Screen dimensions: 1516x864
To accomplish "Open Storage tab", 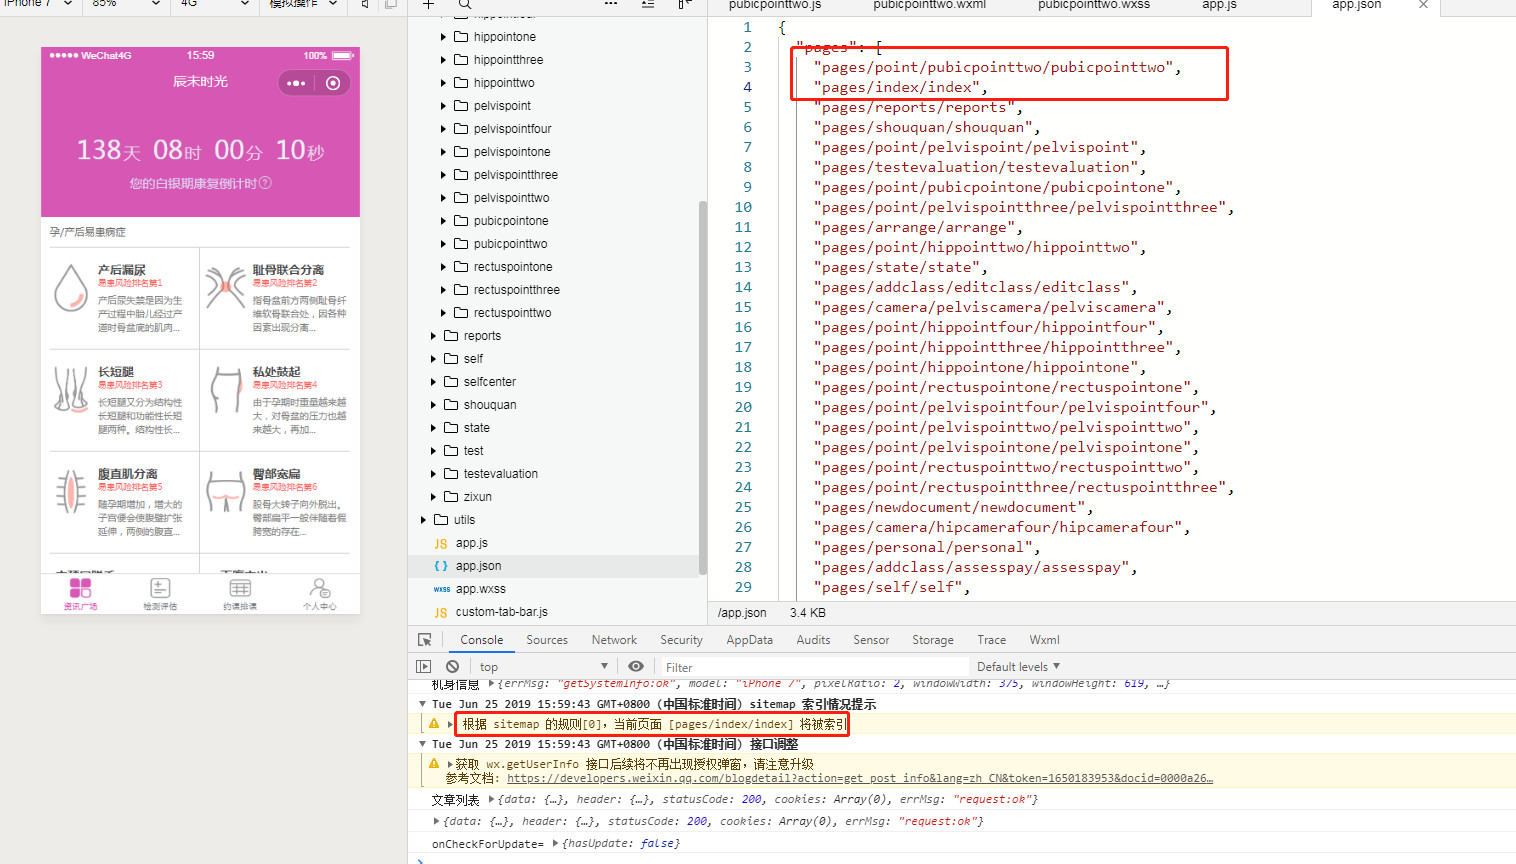I will (932, 640).
